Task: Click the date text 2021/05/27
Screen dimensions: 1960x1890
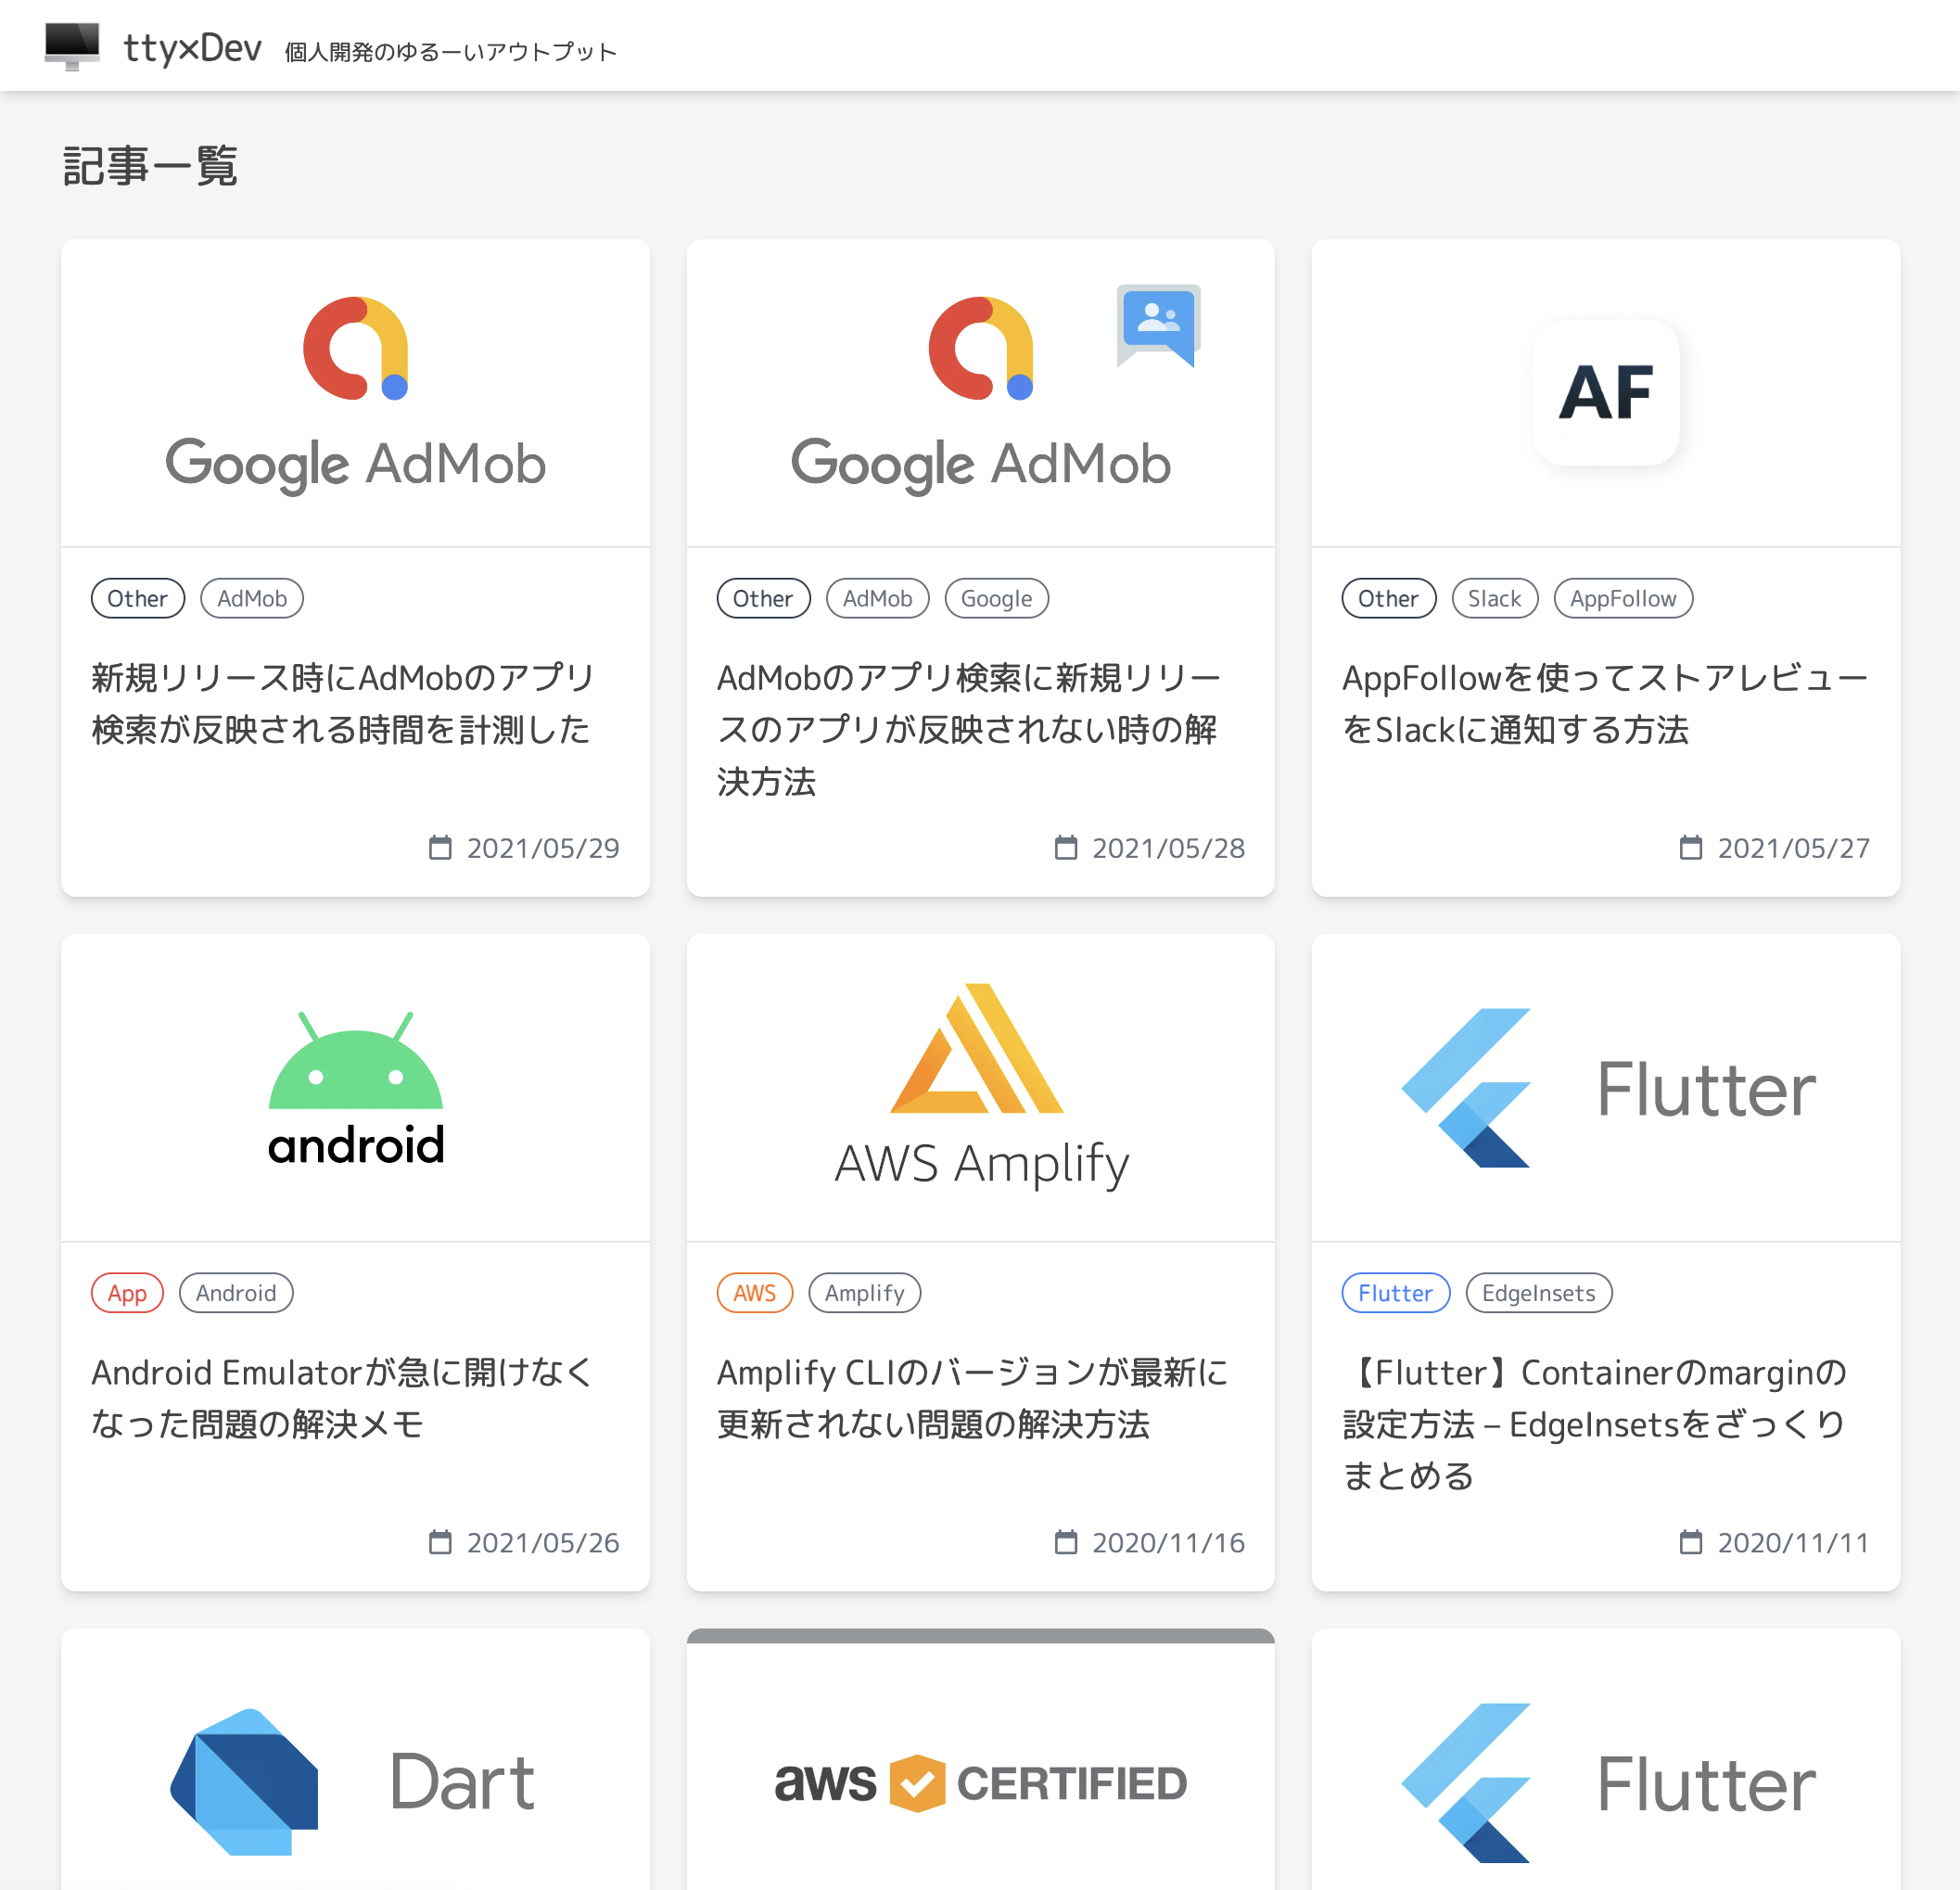Action: (1793, 848)
